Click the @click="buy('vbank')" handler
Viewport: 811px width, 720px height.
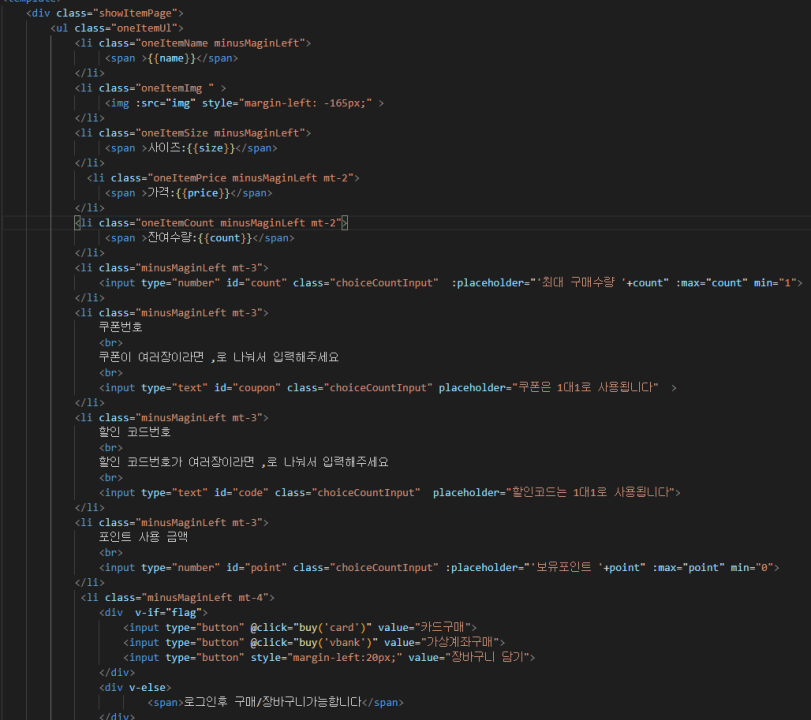click(x=314, y=642)
